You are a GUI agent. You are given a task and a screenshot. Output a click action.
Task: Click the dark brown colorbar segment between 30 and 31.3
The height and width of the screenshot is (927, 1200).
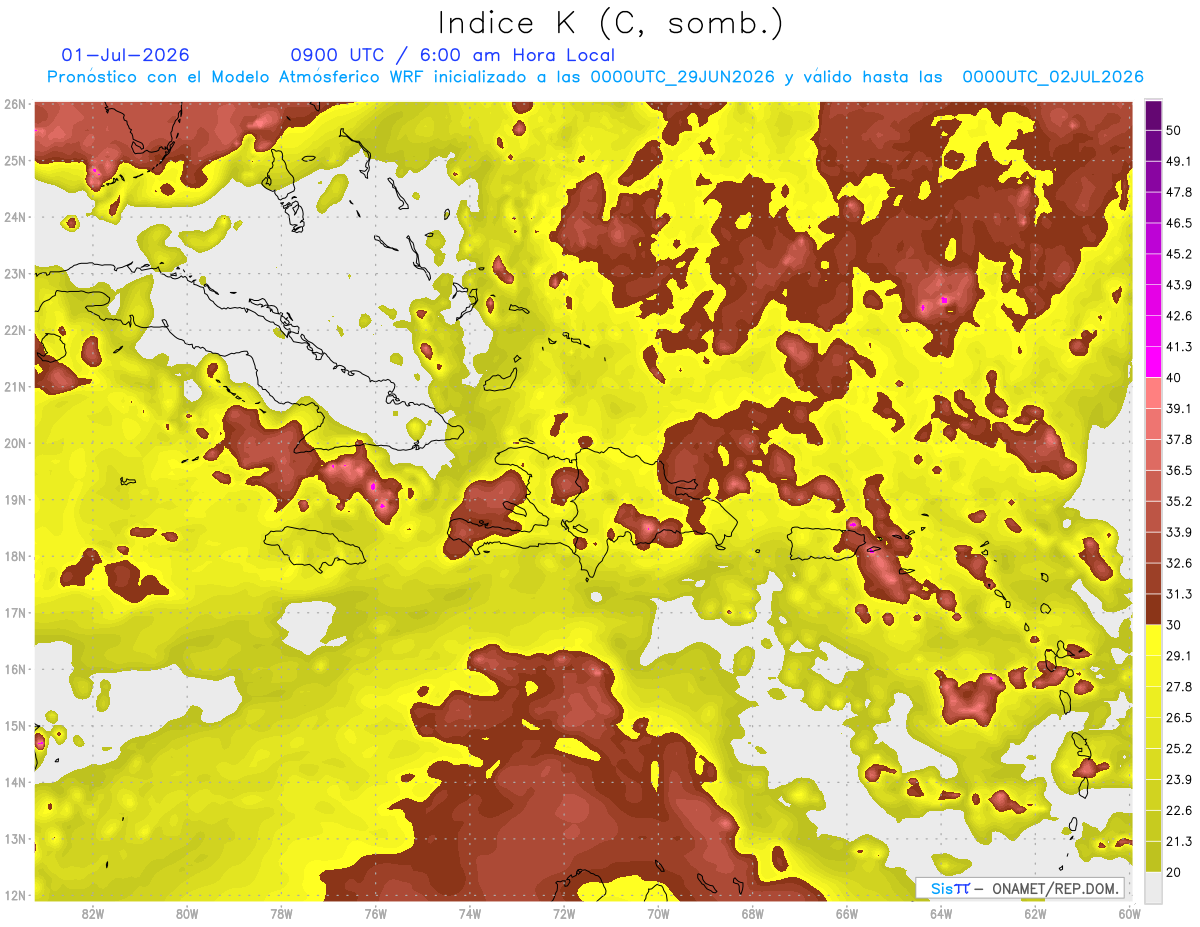tap(1153, 609)
